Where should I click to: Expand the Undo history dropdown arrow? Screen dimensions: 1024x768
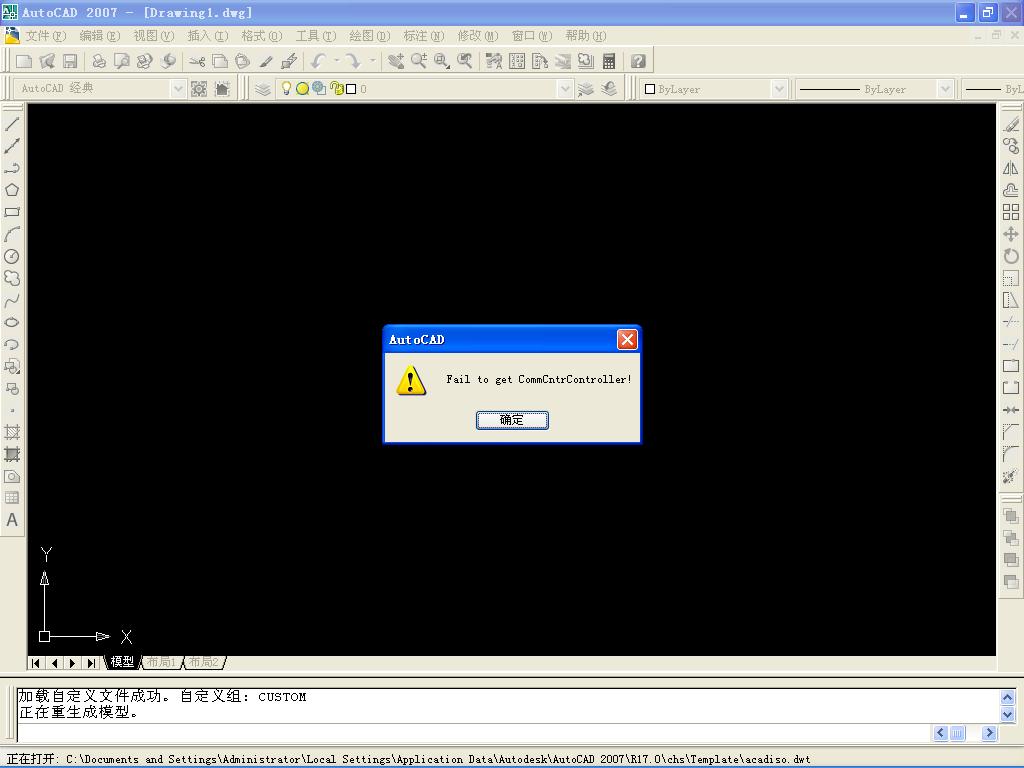[337, 61]
